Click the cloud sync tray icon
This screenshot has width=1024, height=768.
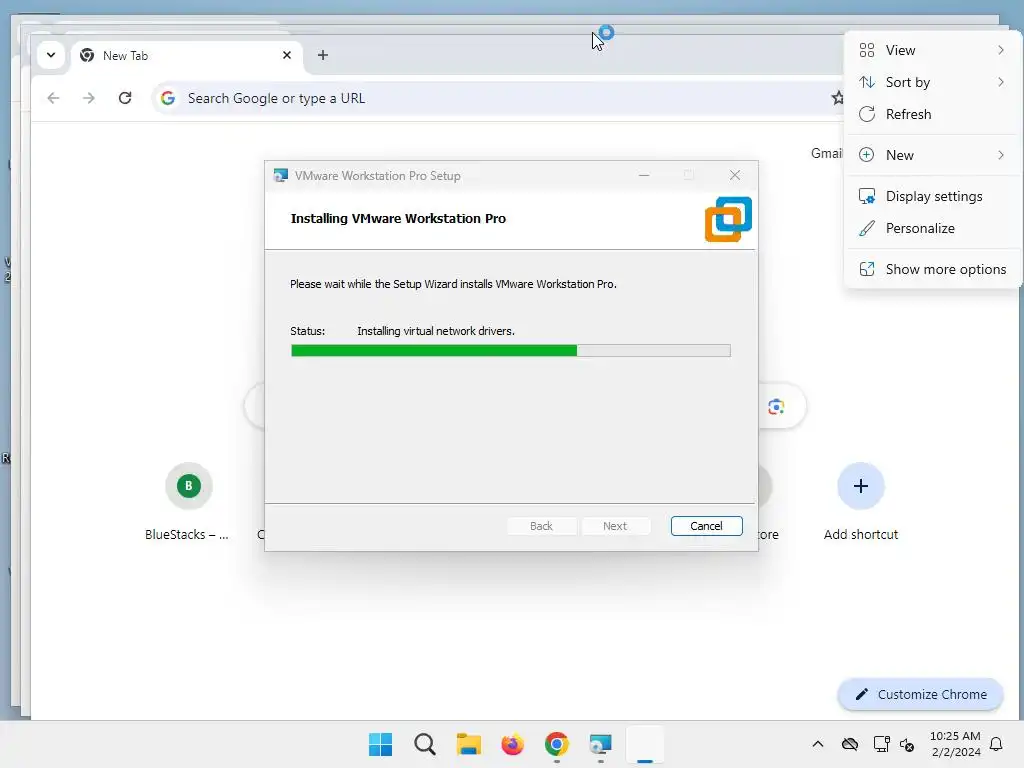(850, 744)
